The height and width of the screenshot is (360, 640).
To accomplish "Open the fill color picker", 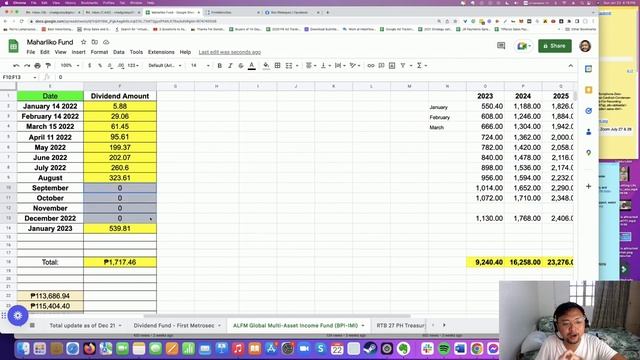I will [x=266, y=66].
